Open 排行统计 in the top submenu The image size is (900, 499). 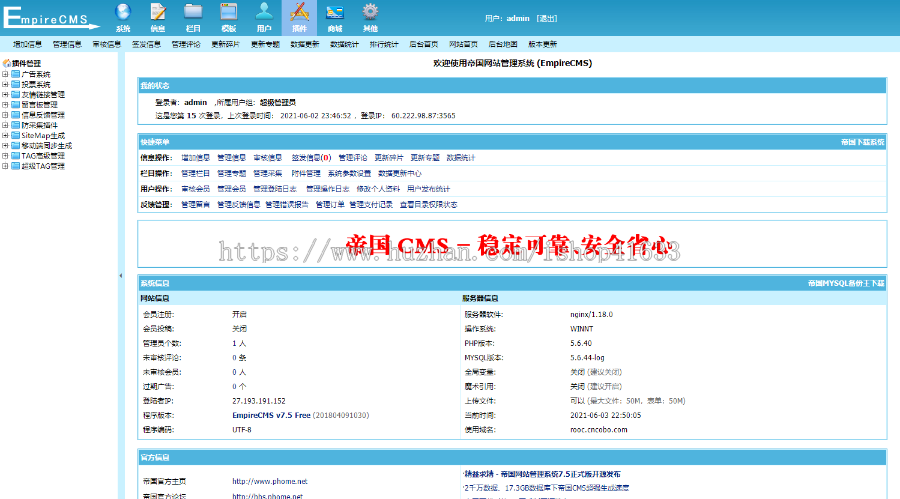pos(384,44)
